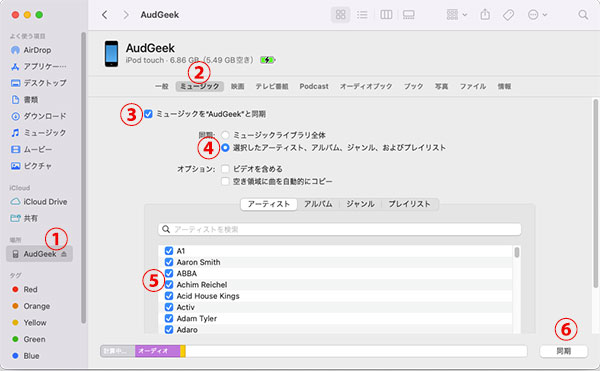Viewport: 600px width, 371px height.
Task: Select ミュージックライブラリ全体 radio button
Action: pos(225,135)
